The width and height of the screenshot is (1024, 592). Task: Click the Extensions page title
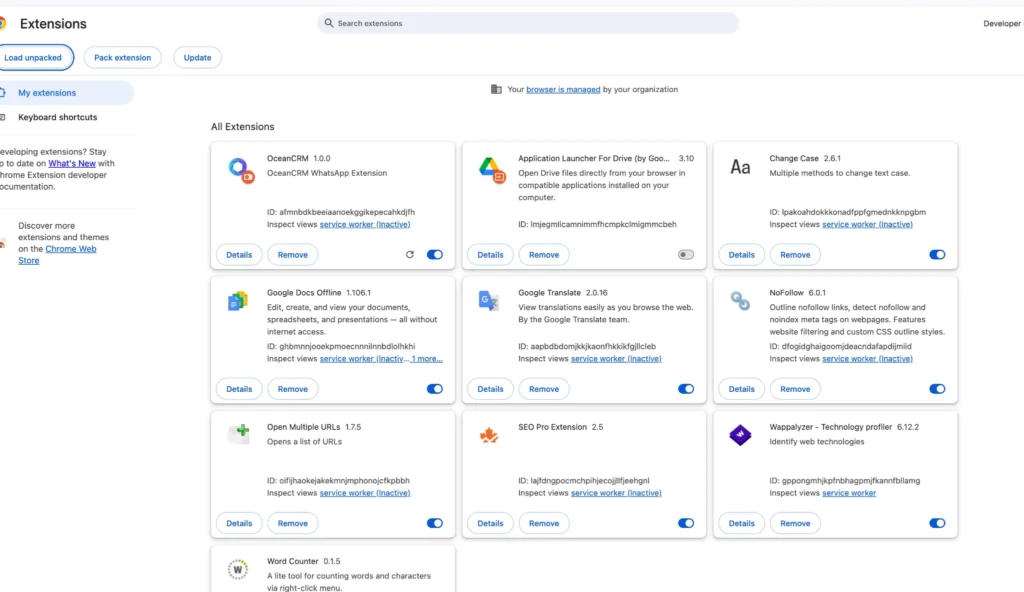[53, 24]
